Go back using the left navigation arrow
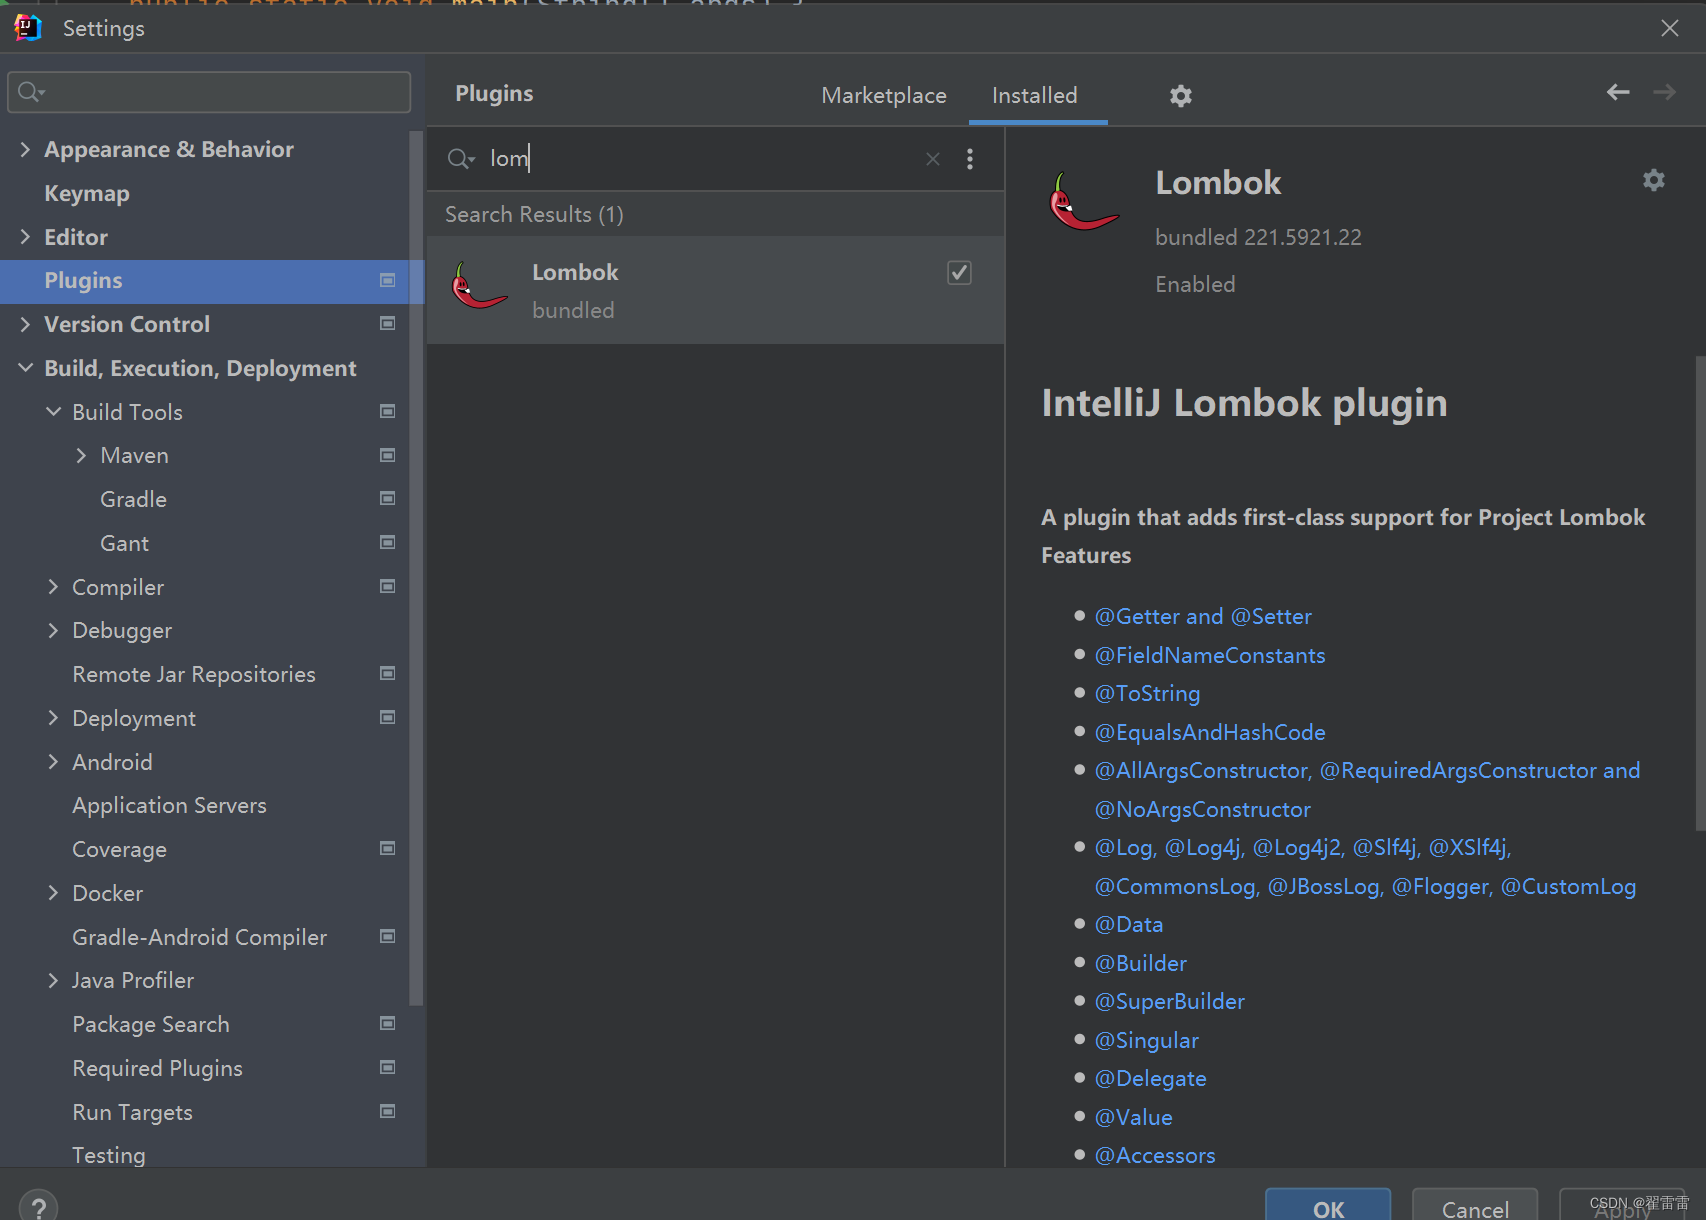 (1618, 92)
